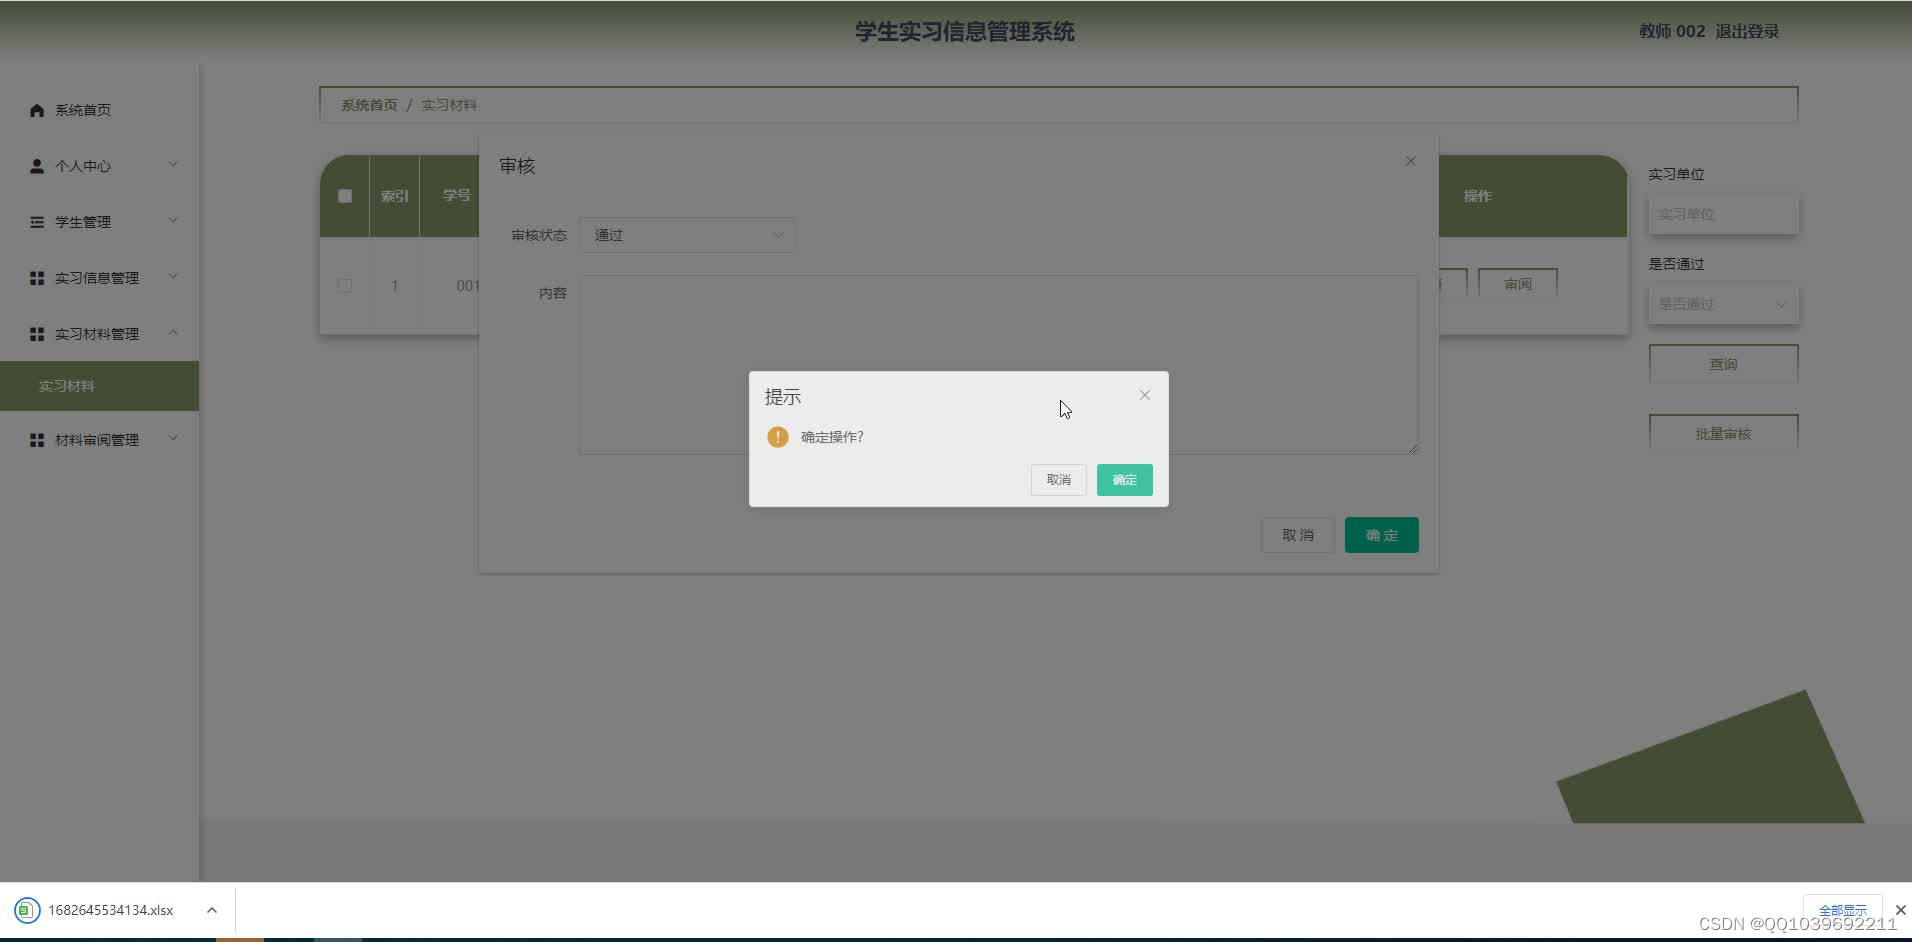Open the downloaded 1682645534134.xlsx file

point(110,910)
